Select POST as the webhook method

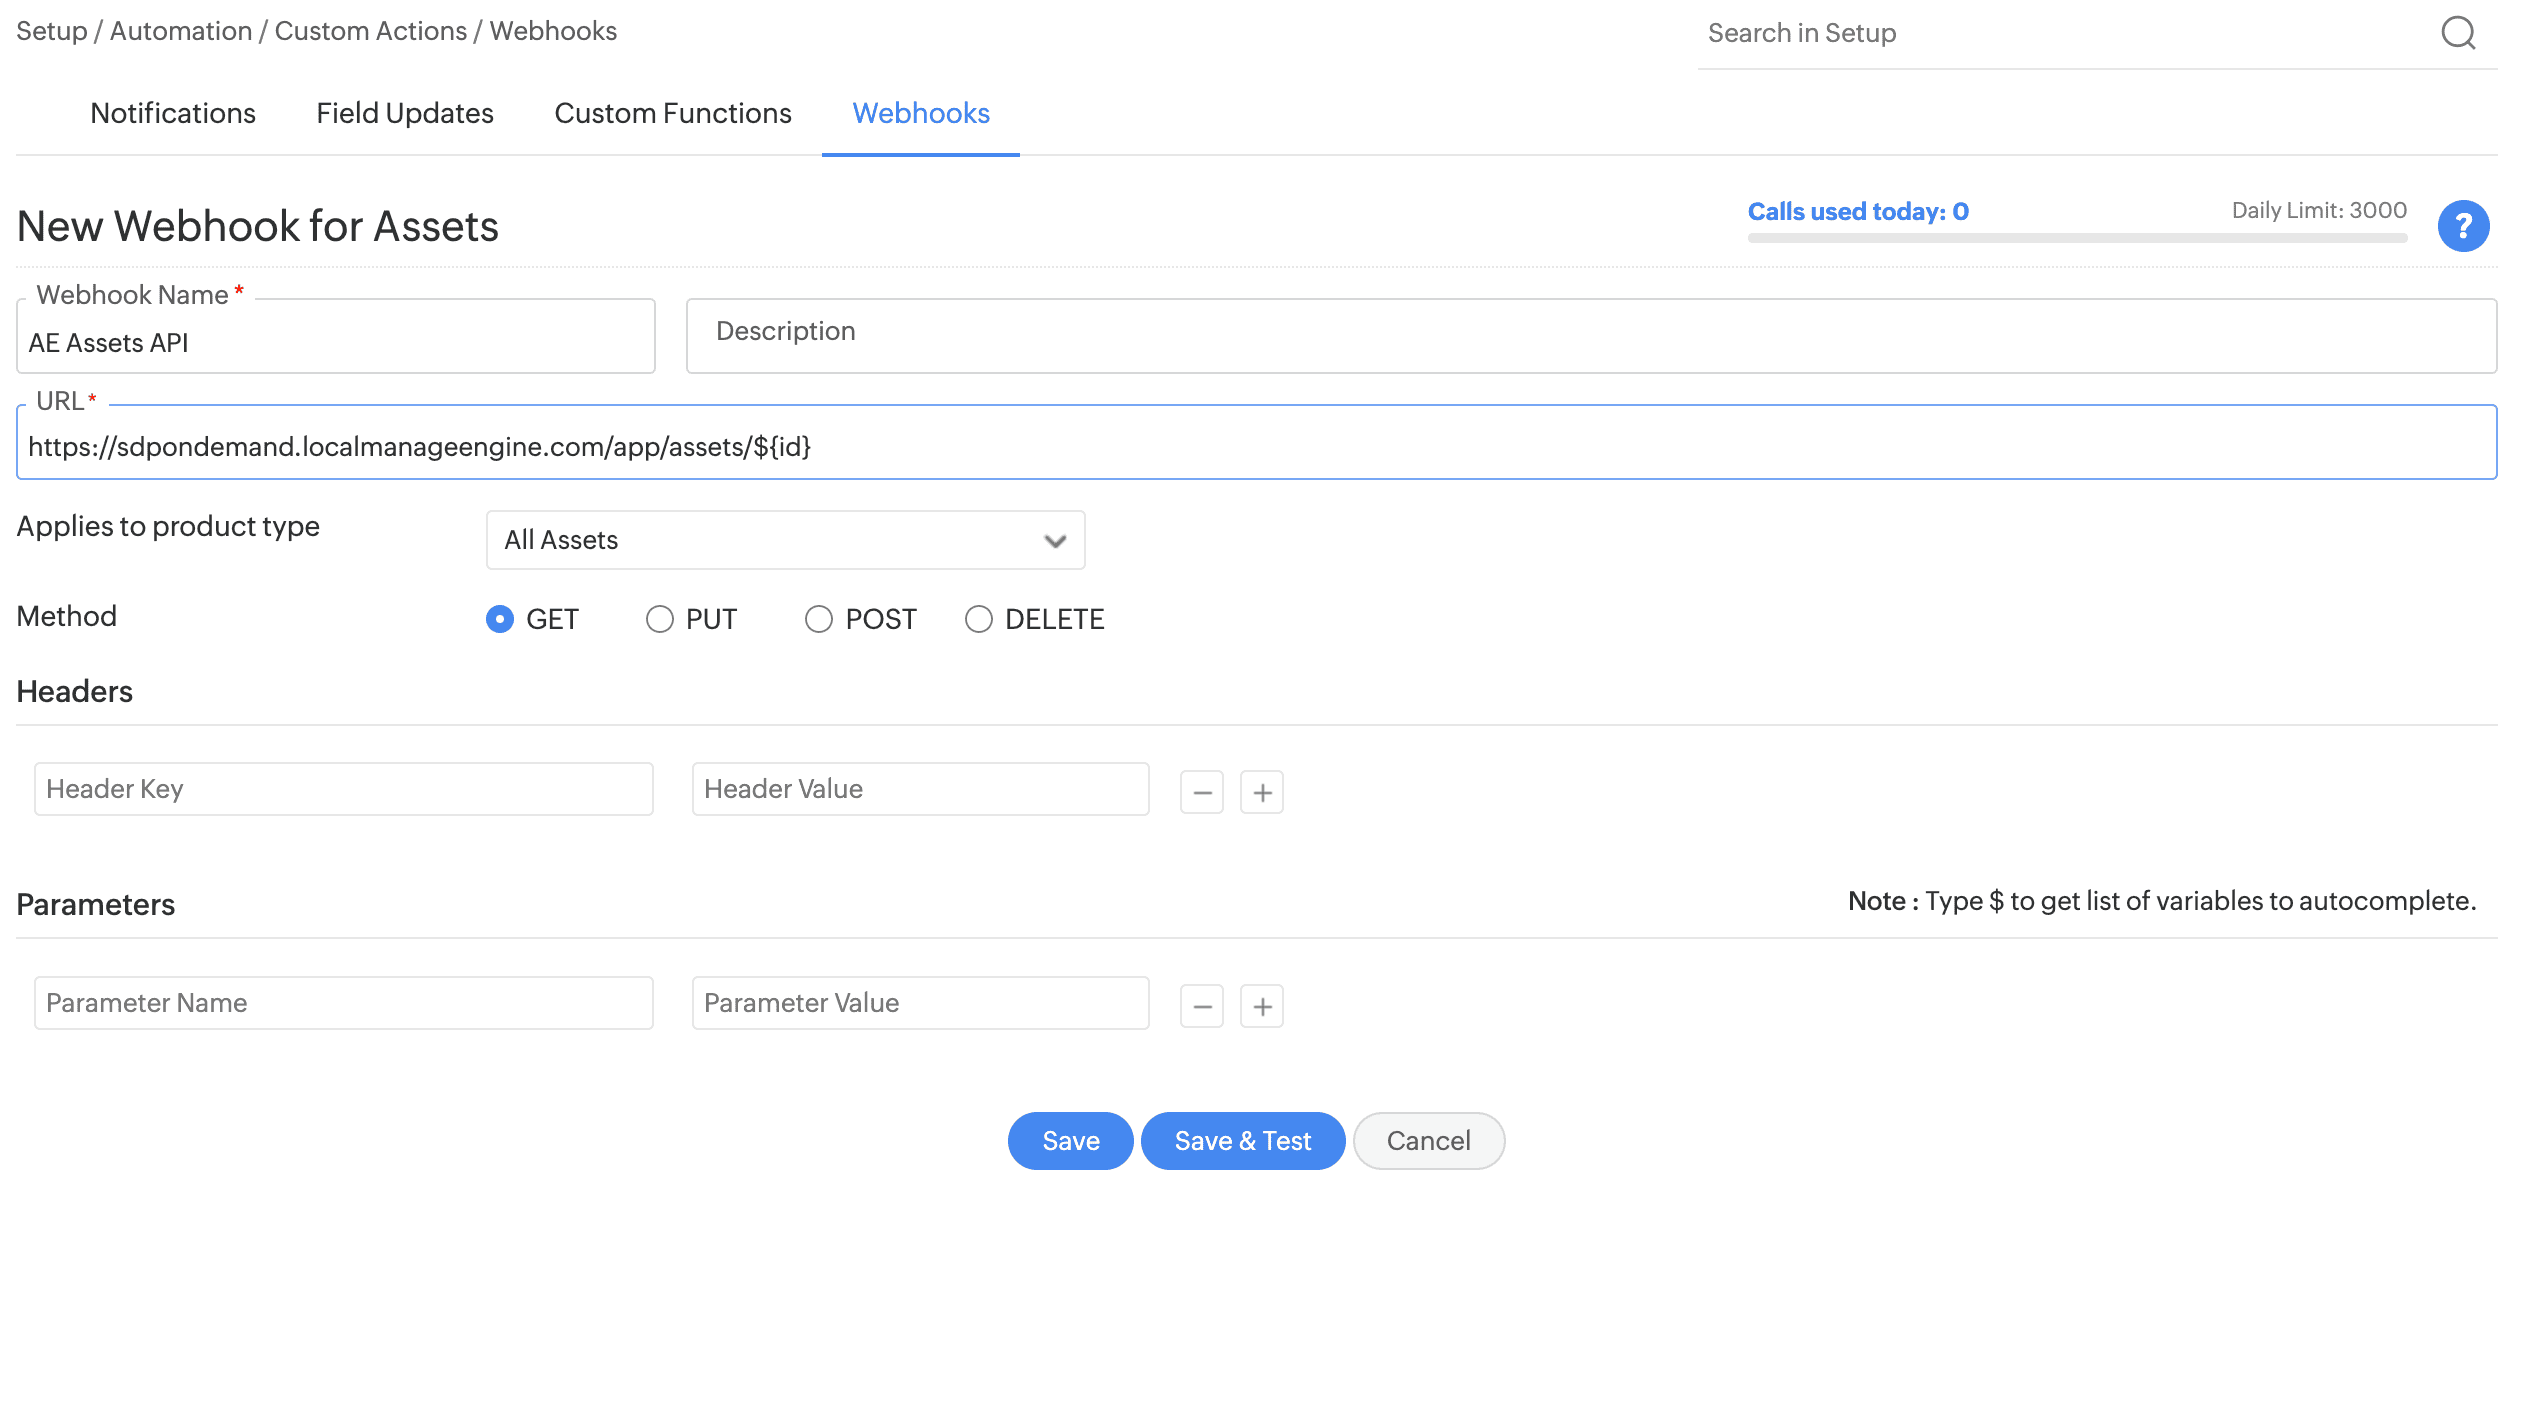coord(819,619)
